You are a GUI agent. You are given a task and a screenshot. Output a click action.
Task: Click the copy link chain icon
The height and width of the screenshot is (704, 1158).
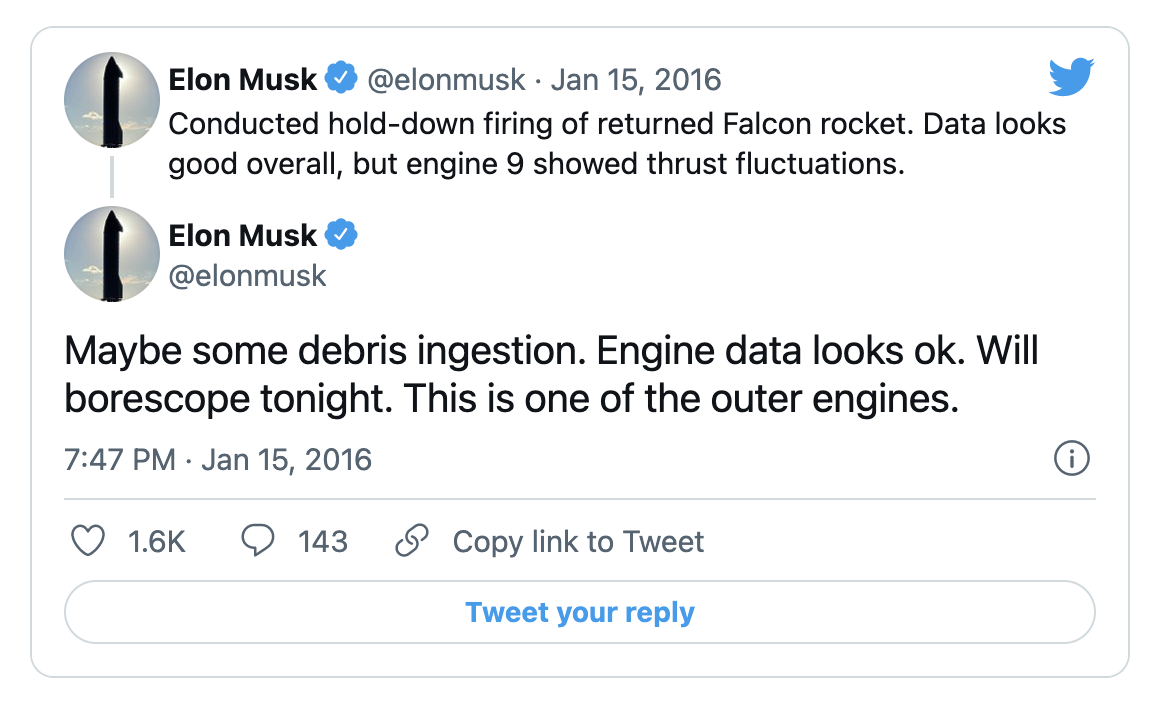[x=411, y=541]
